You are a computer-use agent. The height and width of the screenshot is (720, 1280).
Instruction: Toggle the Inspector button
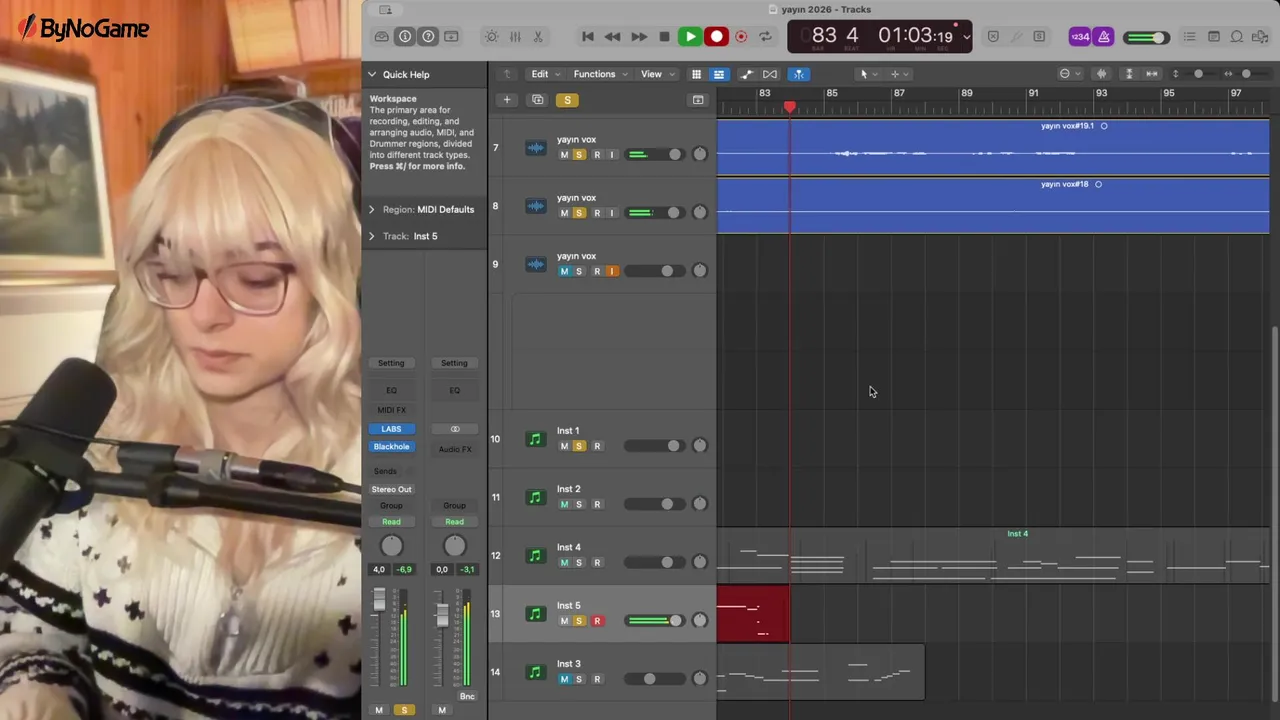click(405, 37)
